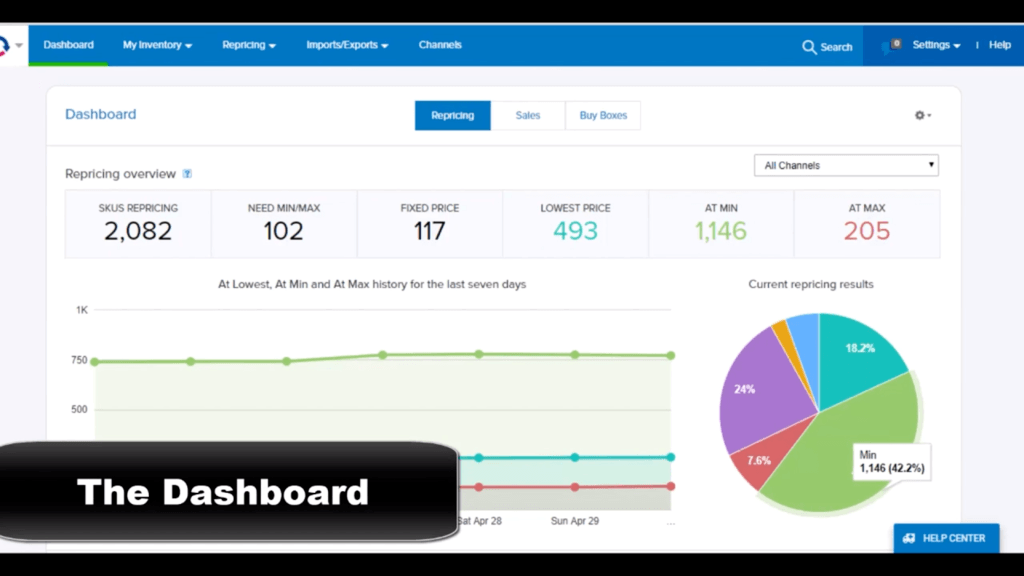Switch to the Sales tab
The image size is (1024, 576).
point(528,116)
